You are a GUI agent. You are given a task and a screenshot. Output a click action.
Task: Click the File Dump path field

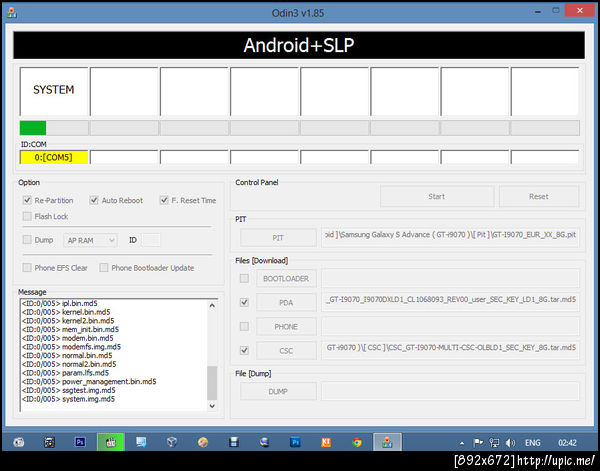[450, 391]
